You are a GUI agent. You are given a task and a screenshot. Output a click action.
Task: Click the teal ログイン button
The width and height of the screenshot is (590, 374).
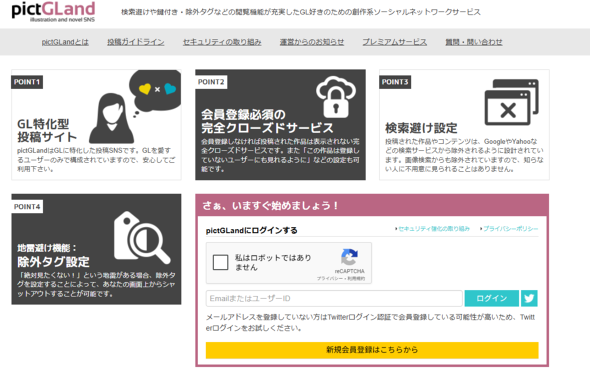[491, 298]
